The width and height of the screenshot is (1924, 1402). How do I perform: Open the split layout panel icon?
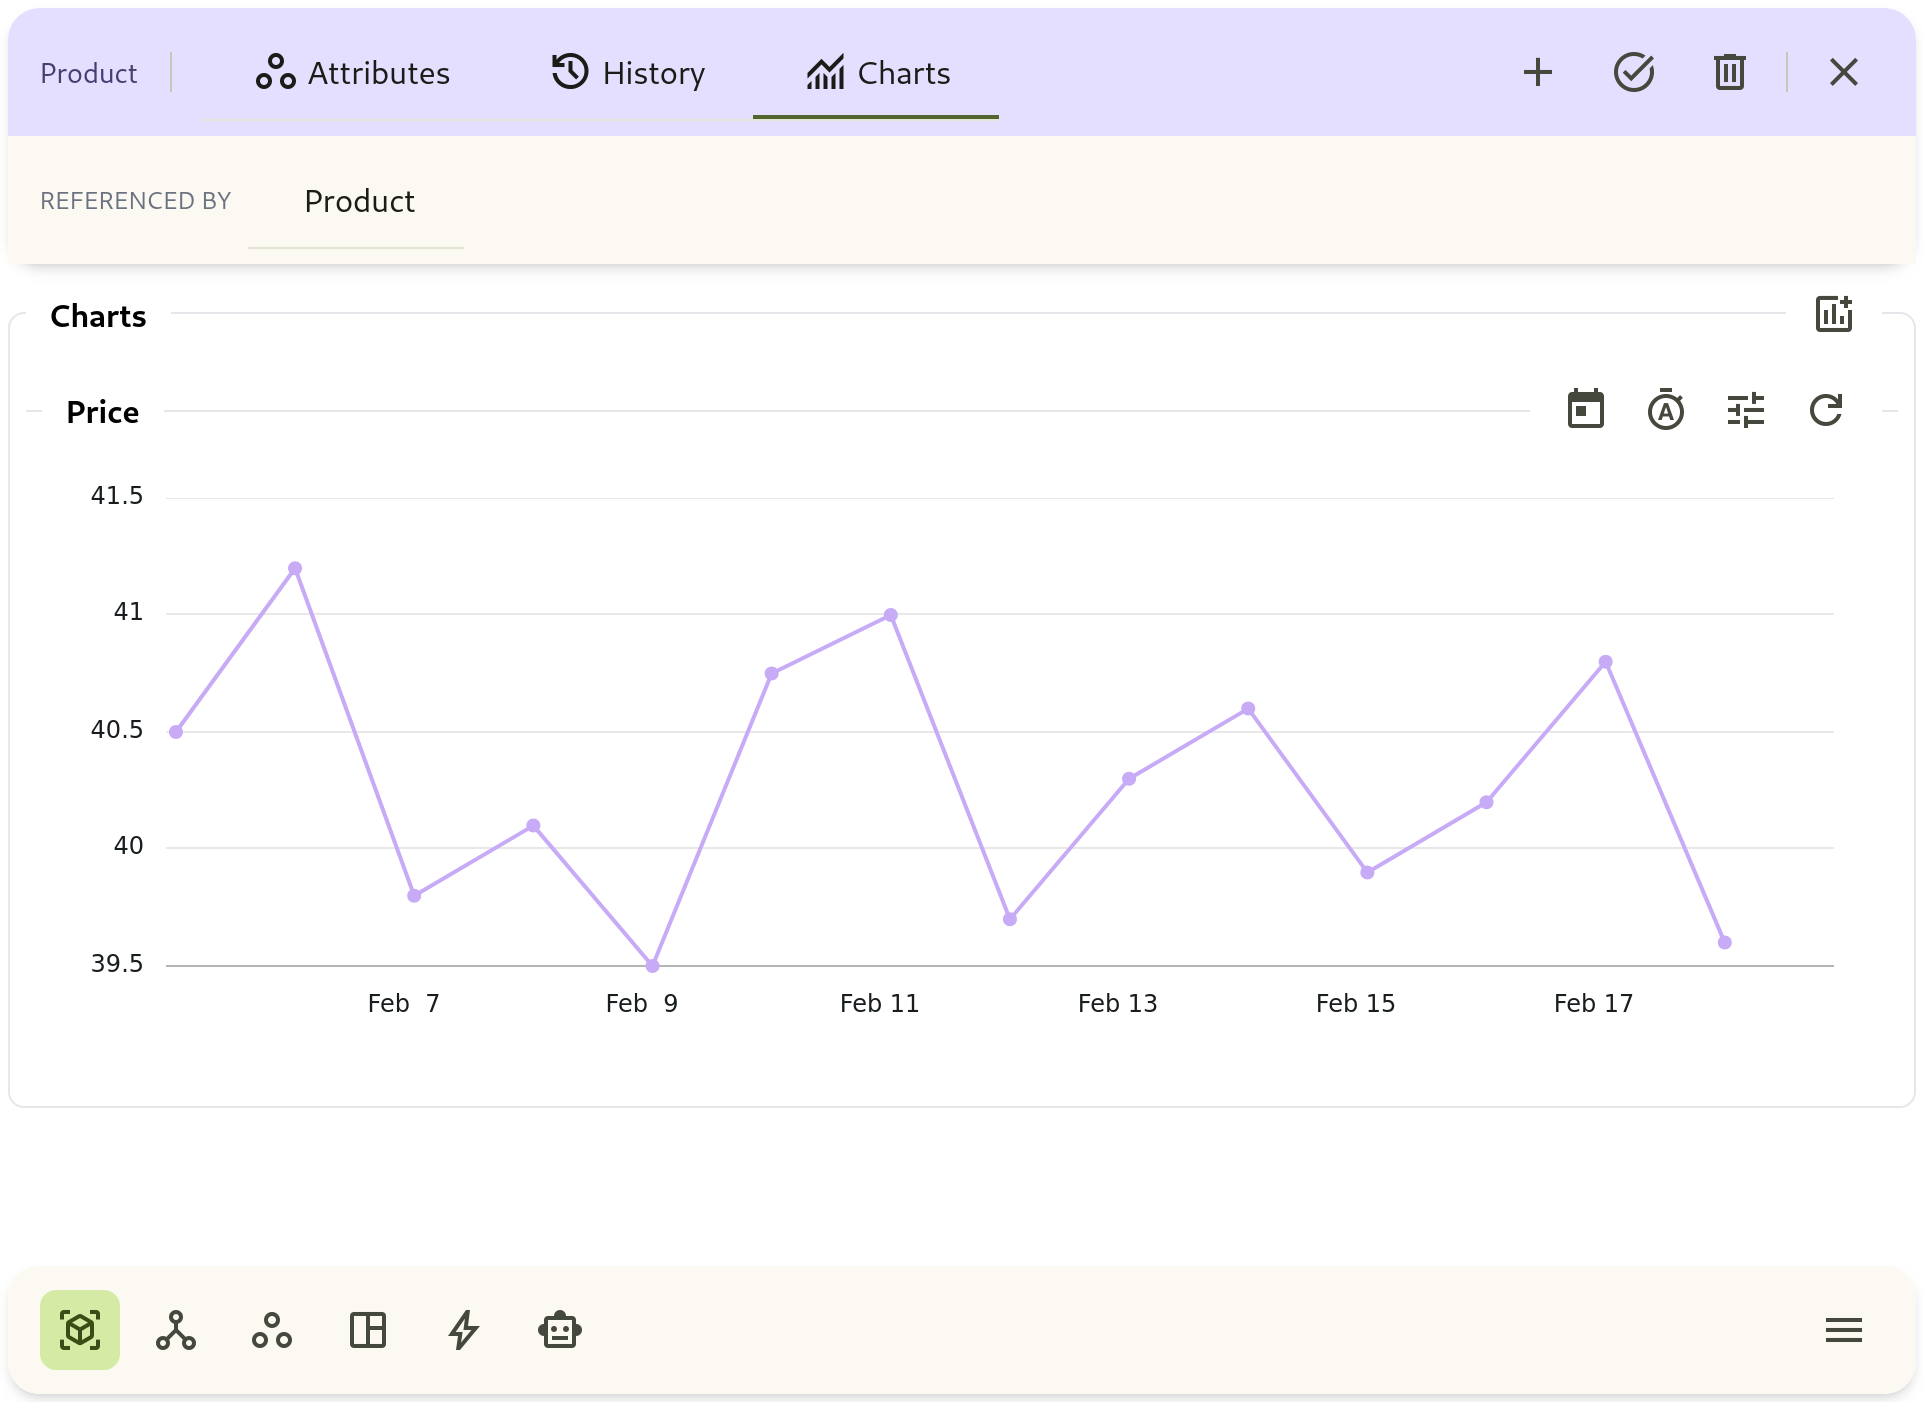tap(367, 1330)
